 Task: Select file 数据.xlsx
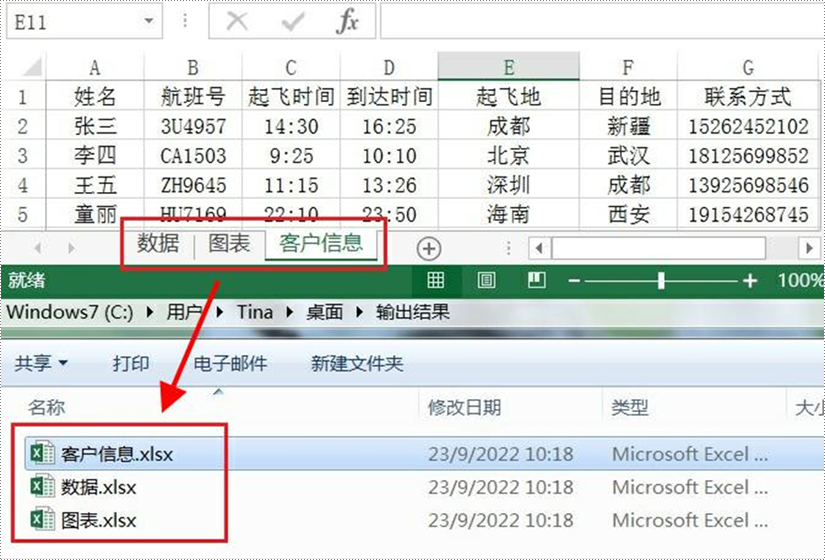[x=98, y=487]
